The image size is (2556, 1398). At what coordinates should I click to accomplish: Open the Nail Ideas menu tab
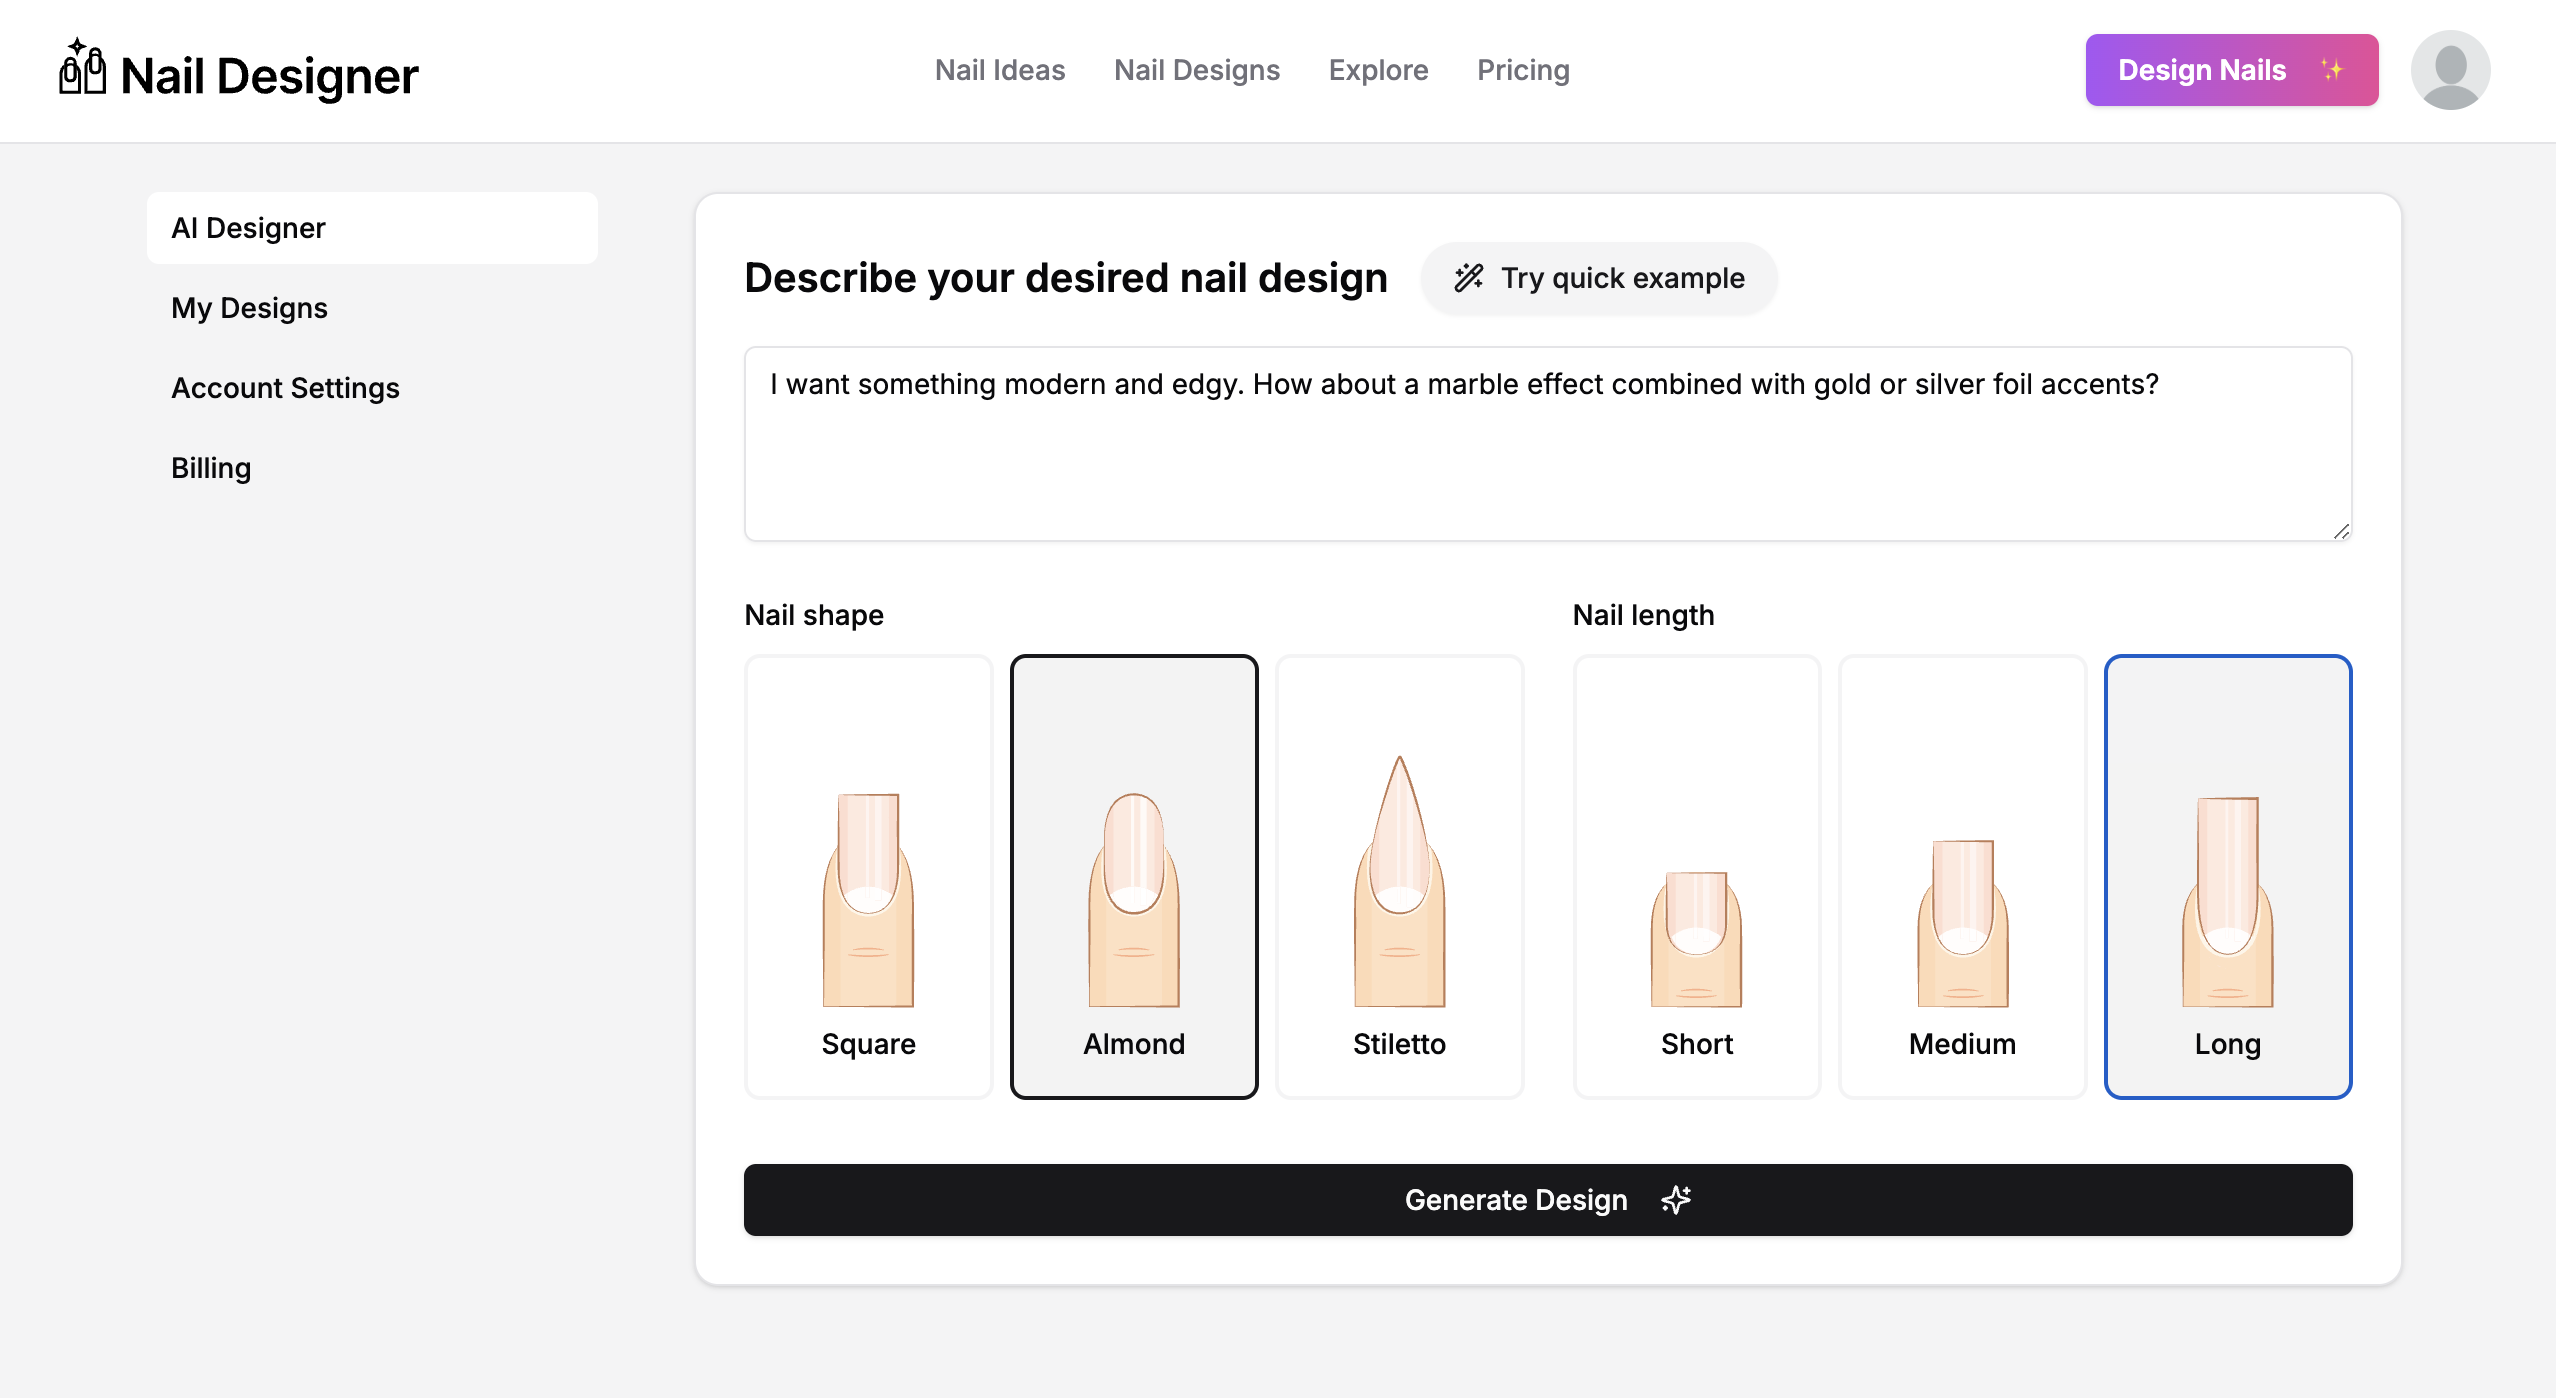tap(1000, 71)
